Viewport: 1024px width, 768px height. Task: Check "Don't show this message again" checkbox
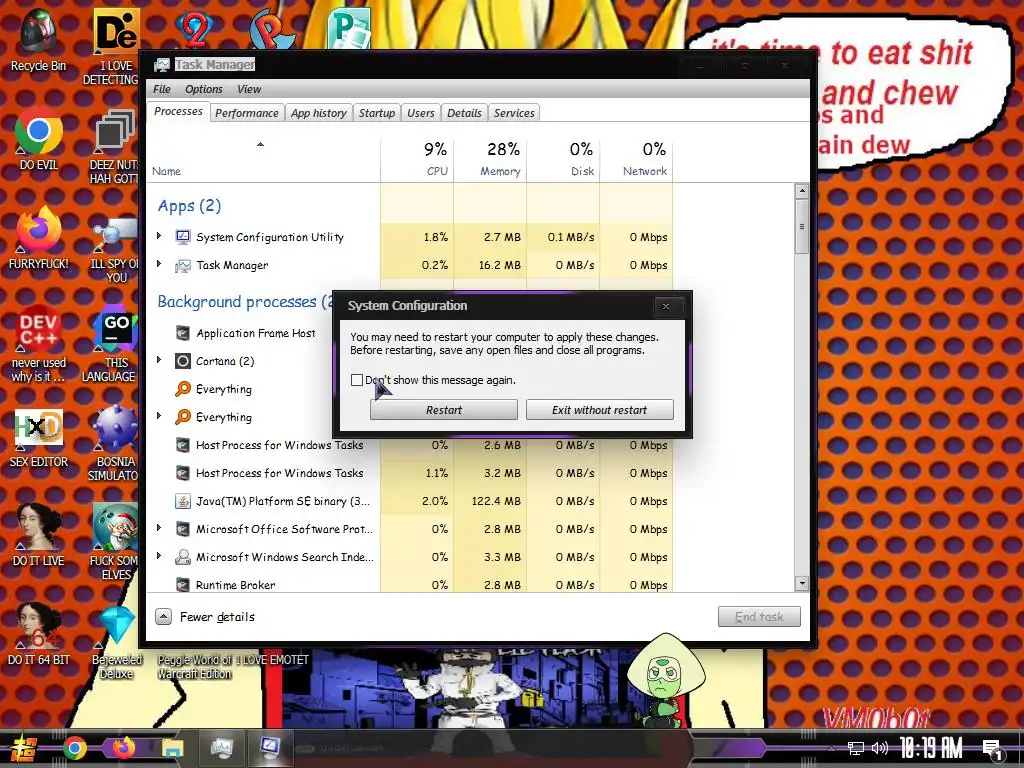pyautogui.click(x=357, y=380)
